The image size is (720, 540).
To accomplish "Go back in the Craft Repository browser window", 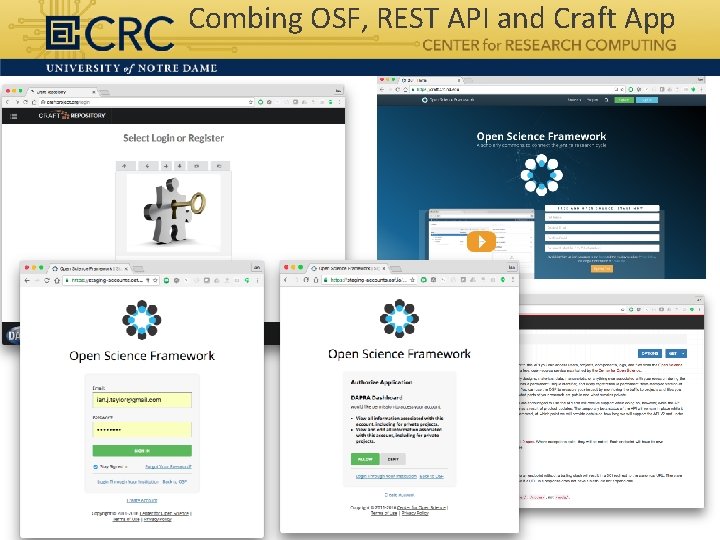I will click(x=7, y=102).
